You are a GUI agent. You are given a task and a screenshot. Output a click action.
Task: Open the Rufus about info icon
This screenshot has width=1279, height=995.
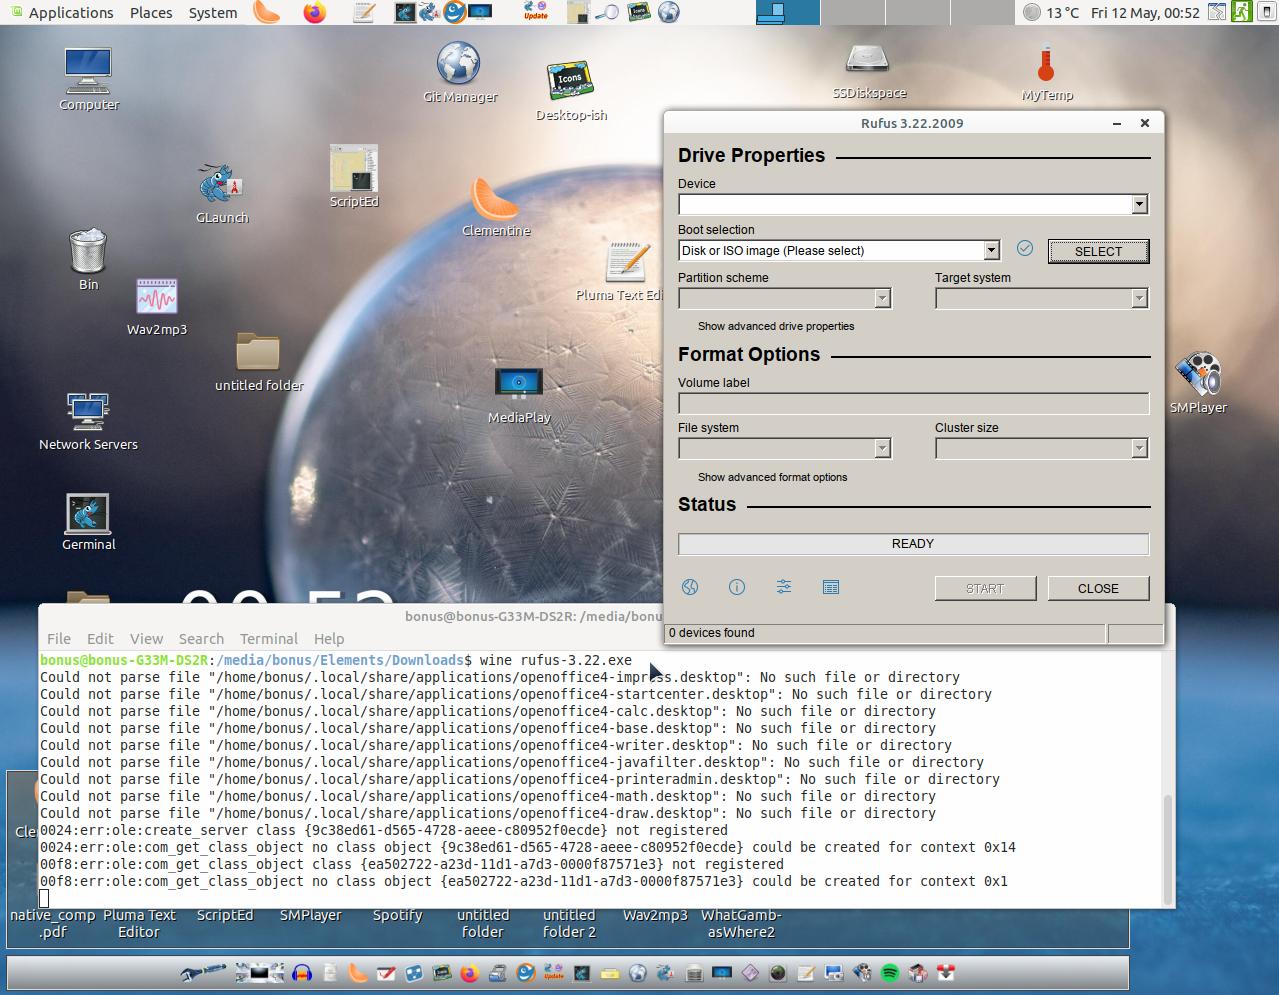pos(737,587)
